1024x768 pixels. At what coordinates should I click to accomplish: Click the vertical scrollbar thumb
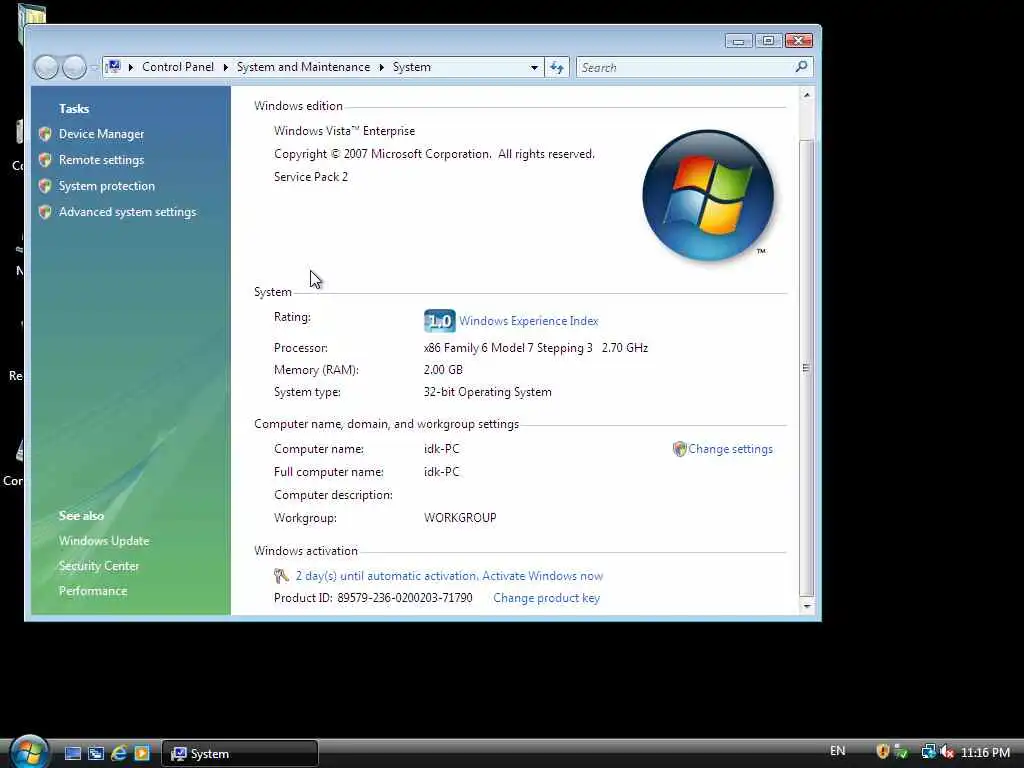click(807, 367)
